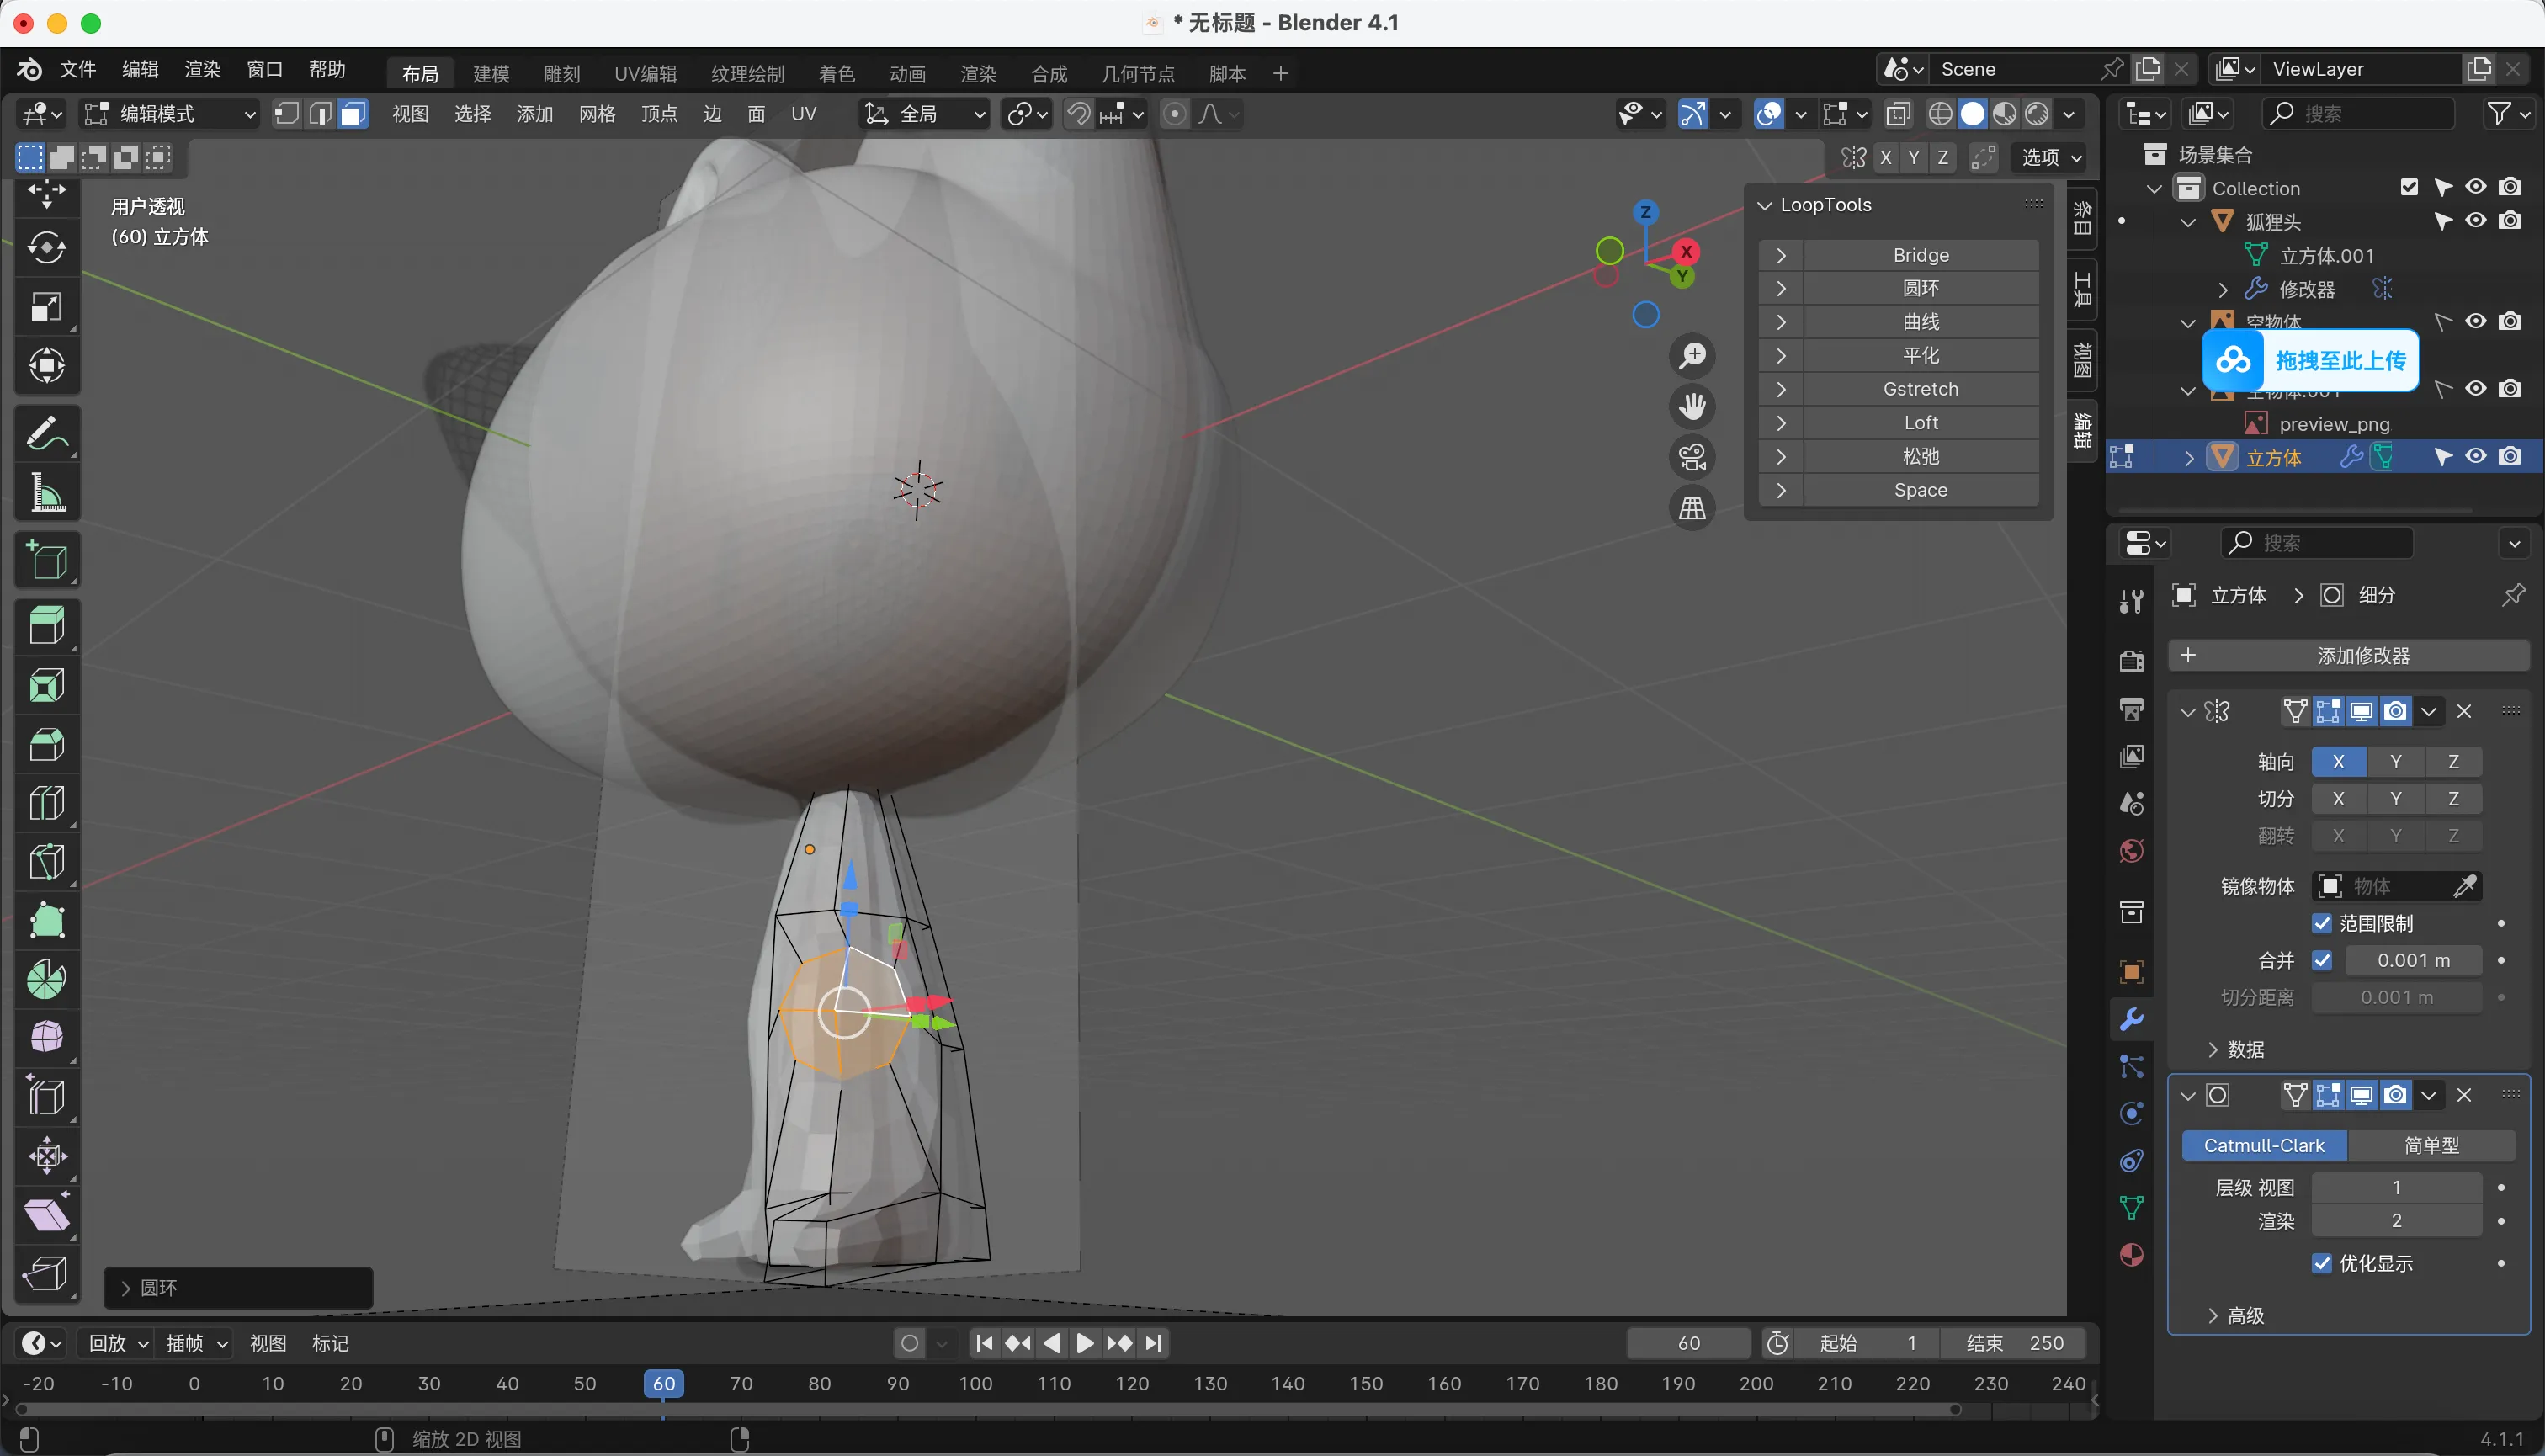Click the camera view navigation icon
2545x1456 pixels.
(1692, 458)
